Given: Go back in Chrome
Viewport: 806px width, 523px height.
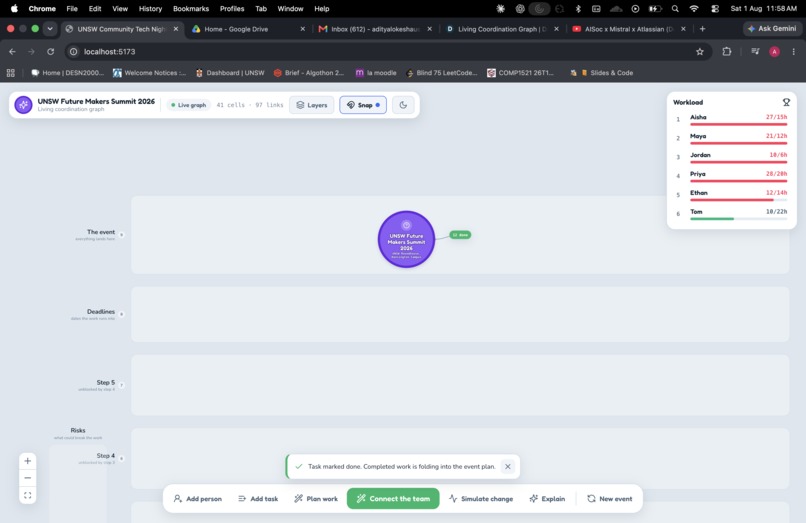Looking at the screenshot, I should [x=12, y=51].
